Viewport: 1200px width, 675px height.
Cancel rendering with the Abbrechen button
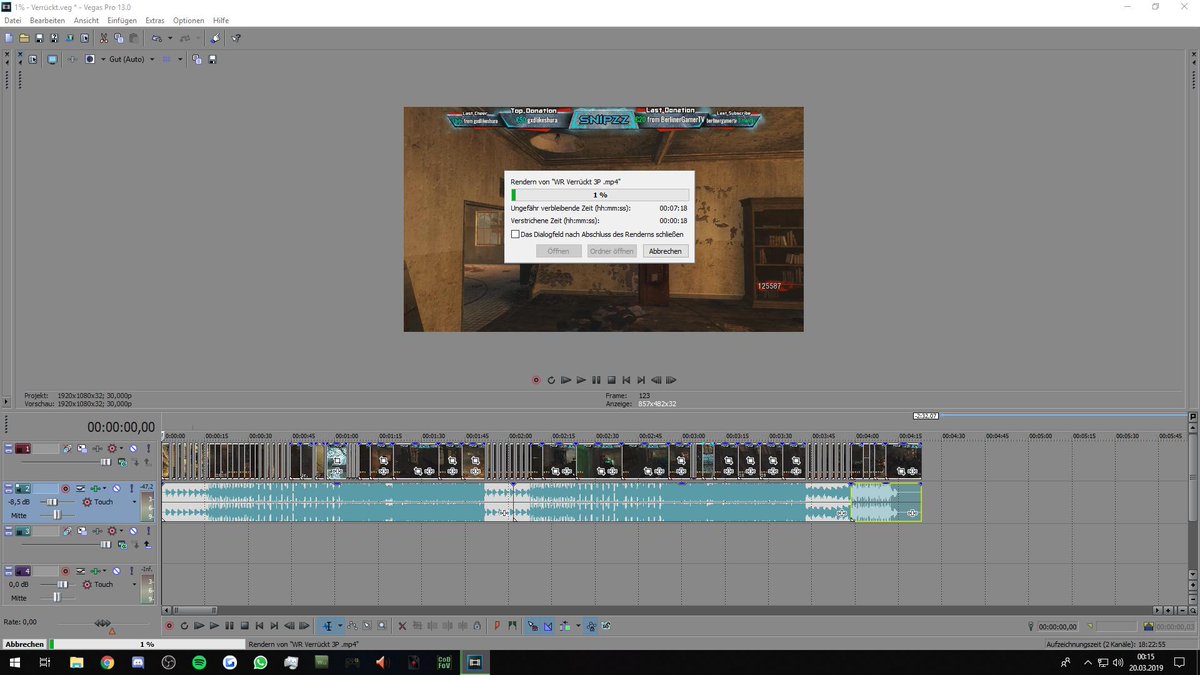[665, 251]
